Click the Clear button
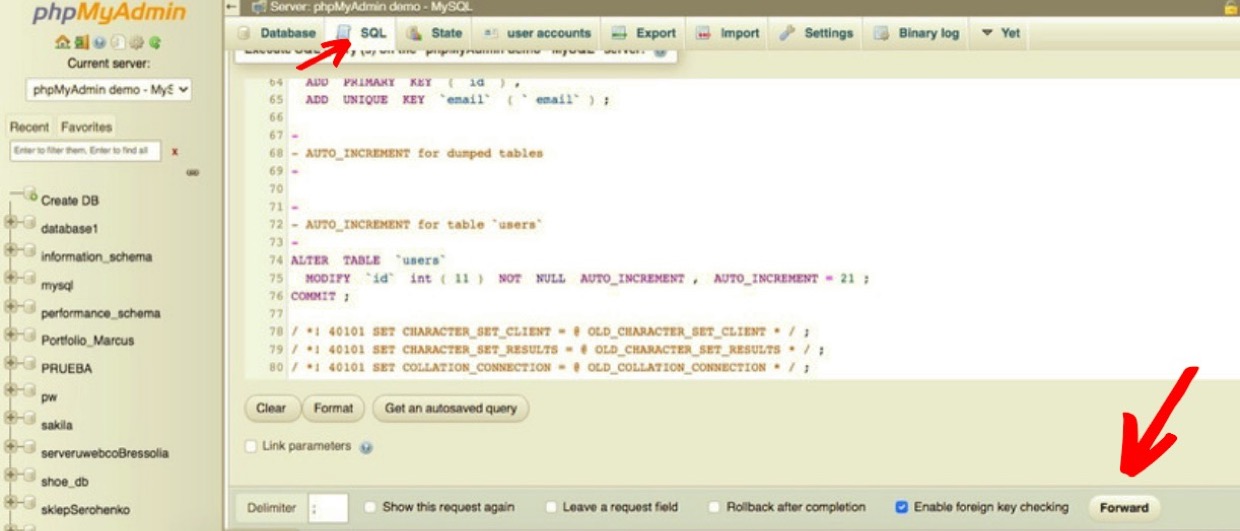 point(271,408)
